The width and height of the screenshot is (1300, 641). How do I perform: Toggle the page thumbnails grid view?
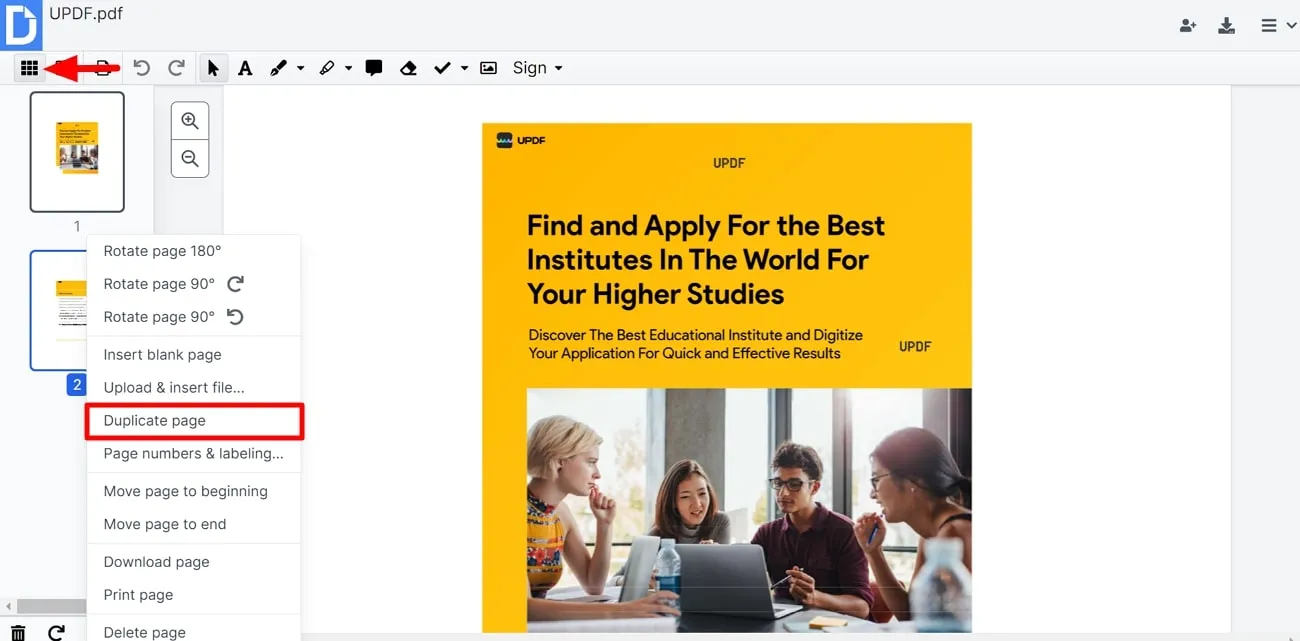(x=29, y=68)
